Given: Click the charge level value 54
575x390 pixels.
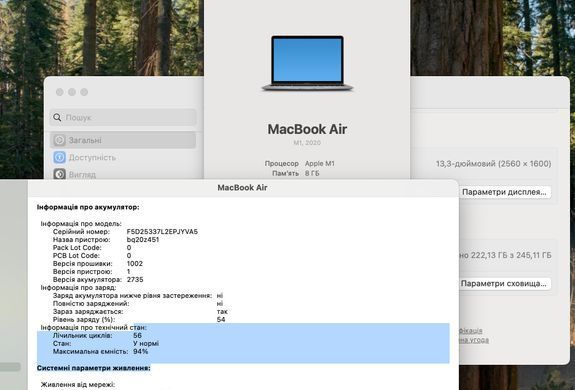Looking at the screenshot, I should pyautogui.click(x=221, y=320).
